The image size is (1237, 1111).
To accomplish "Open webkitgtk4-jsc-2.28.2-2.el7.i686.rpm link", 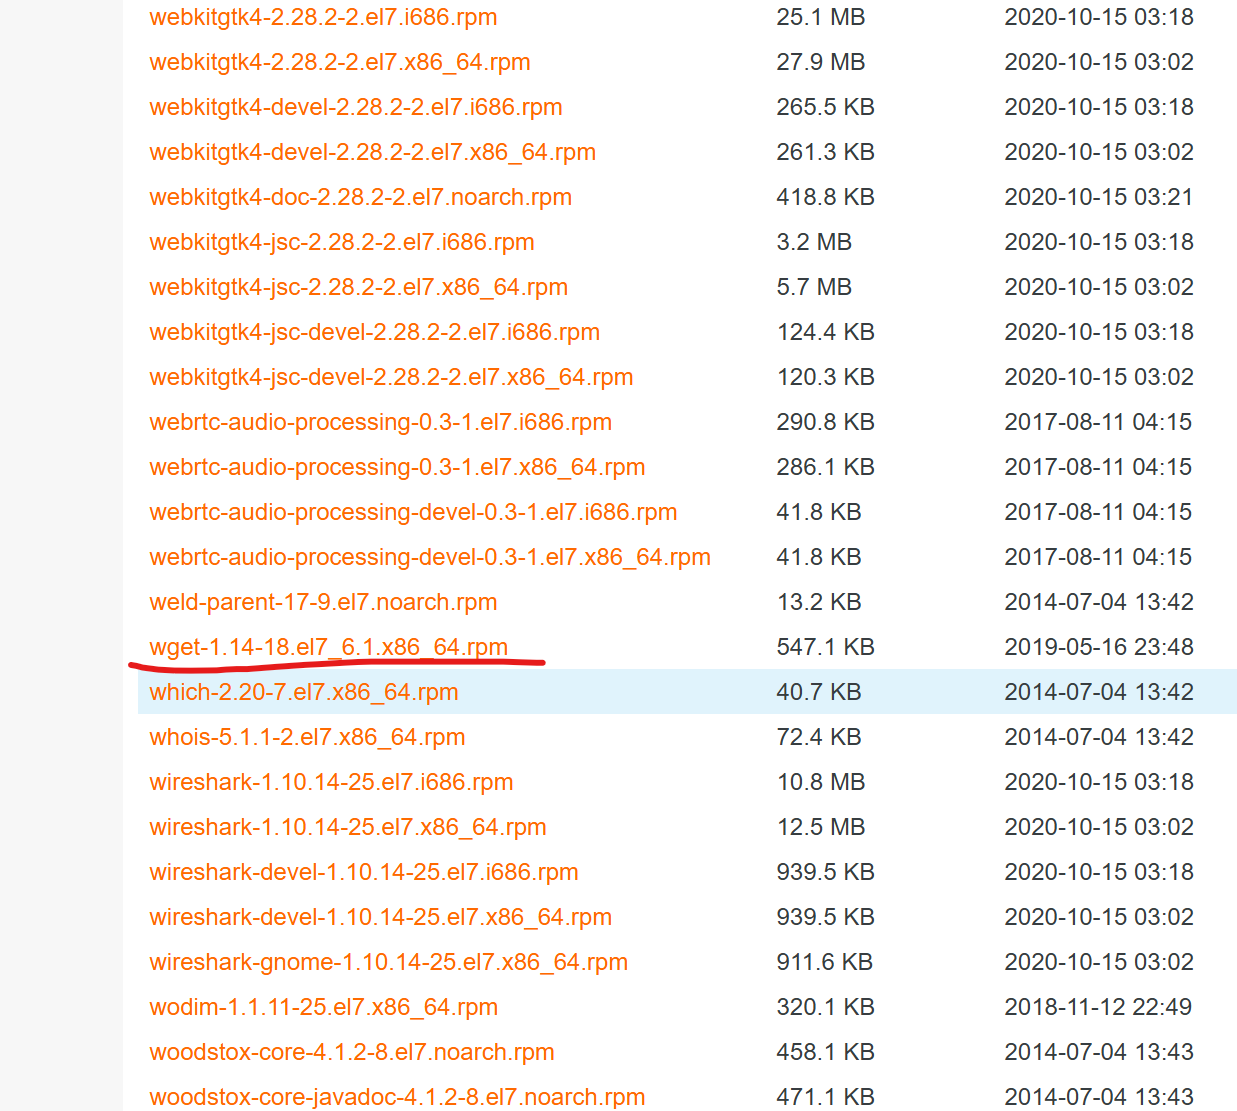I will 341,242.
